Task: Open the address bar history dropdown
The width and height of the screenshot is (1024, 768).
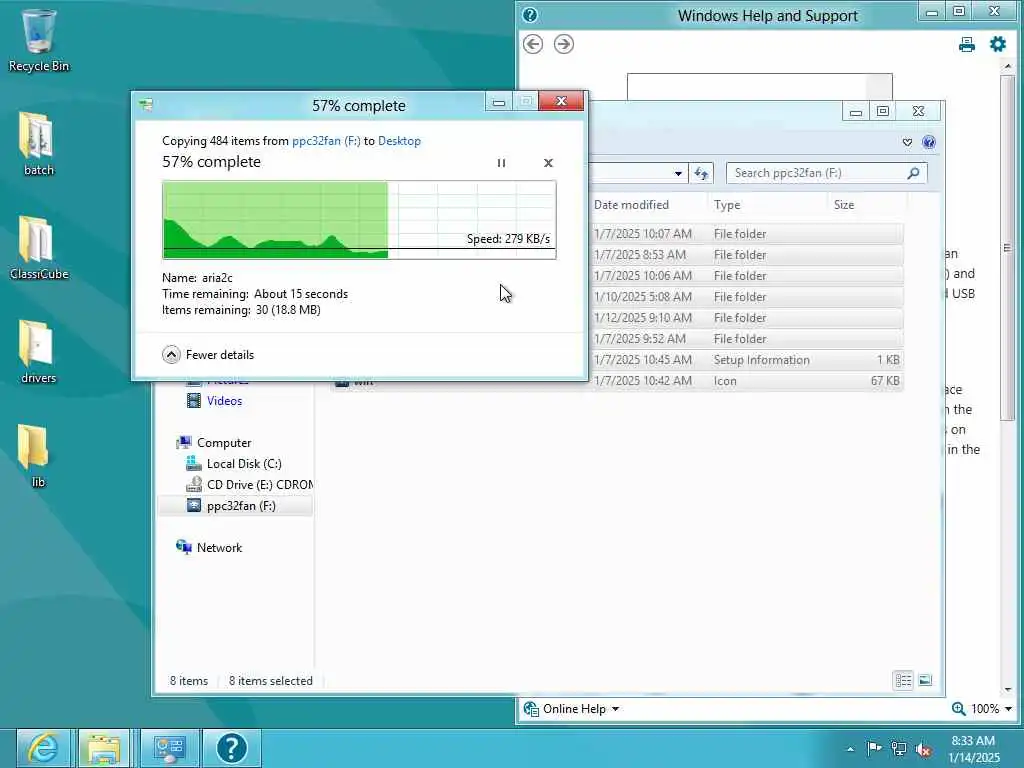Action: coord(678,173)
